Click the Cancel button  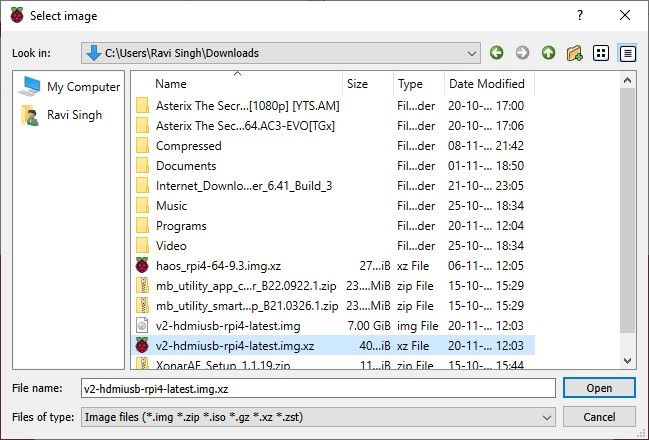click(599, 417)
